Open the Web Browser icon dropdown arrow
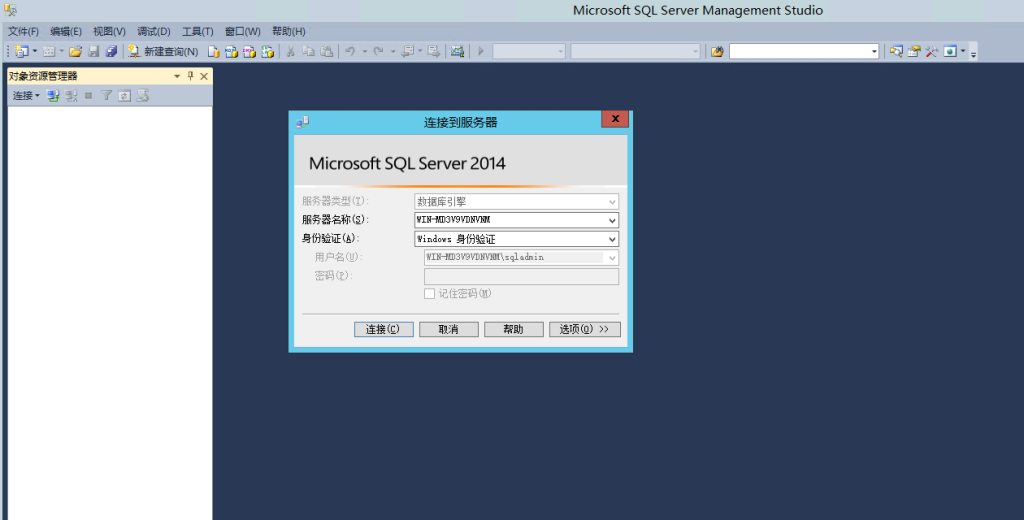 click(x=963, y=51)
